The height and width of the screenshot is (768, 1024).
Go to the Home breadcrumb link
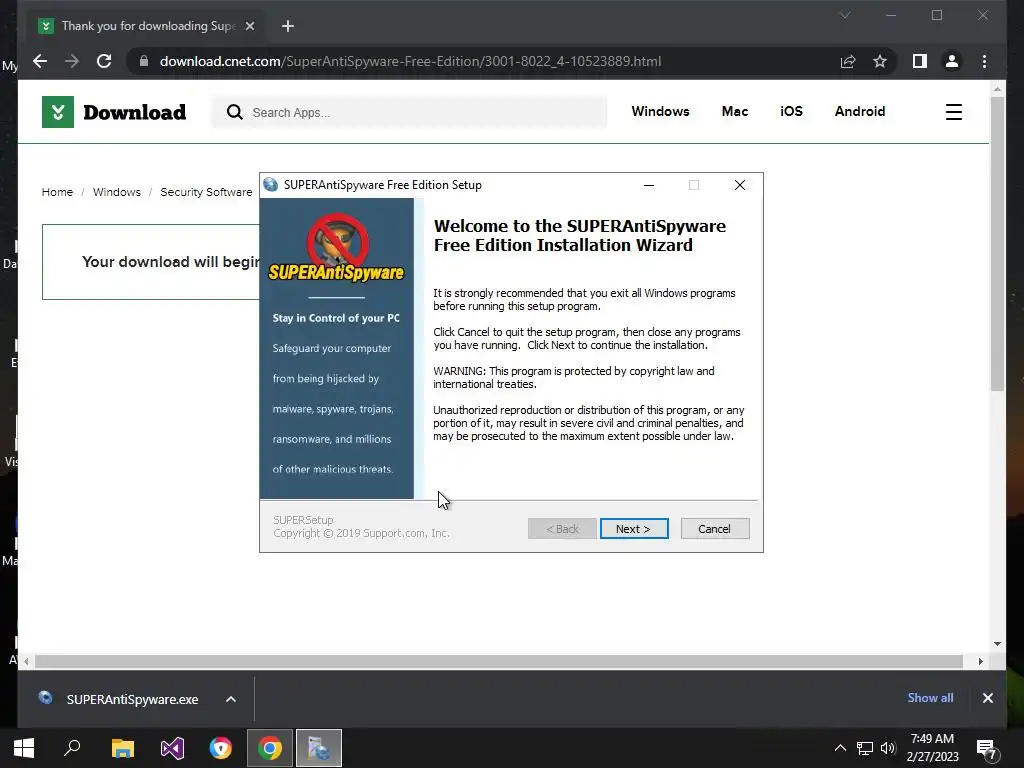(x=57, y=192)
